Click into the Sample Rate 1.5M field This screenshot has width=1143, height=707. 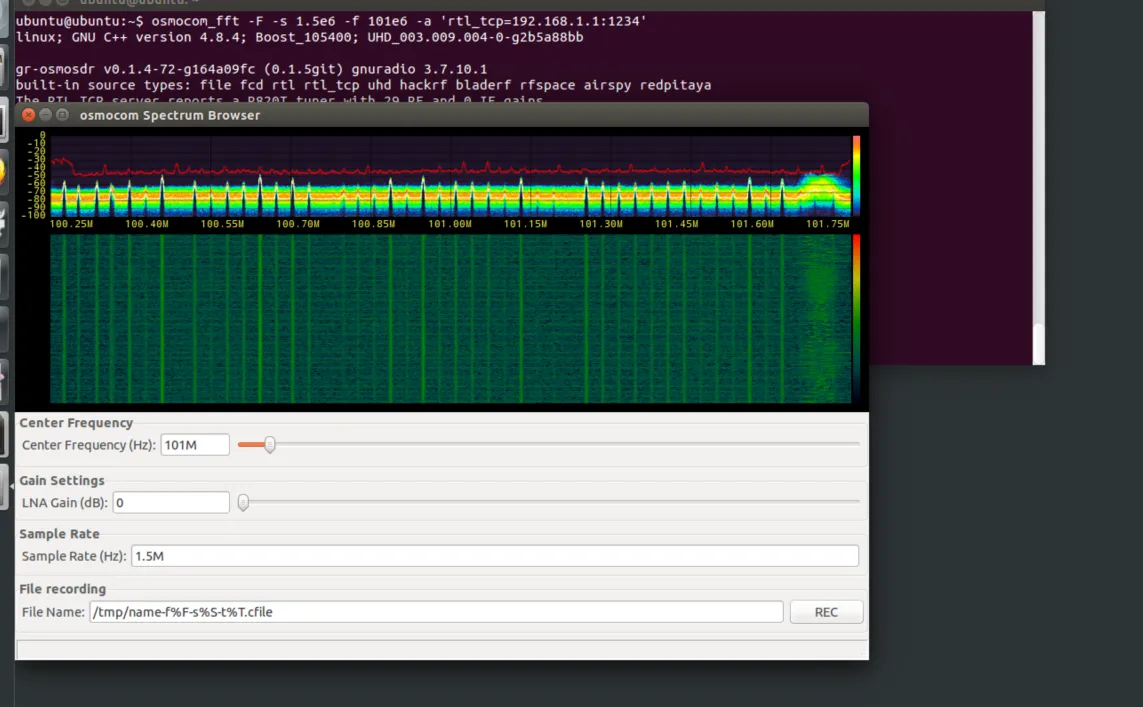[495, 556]
